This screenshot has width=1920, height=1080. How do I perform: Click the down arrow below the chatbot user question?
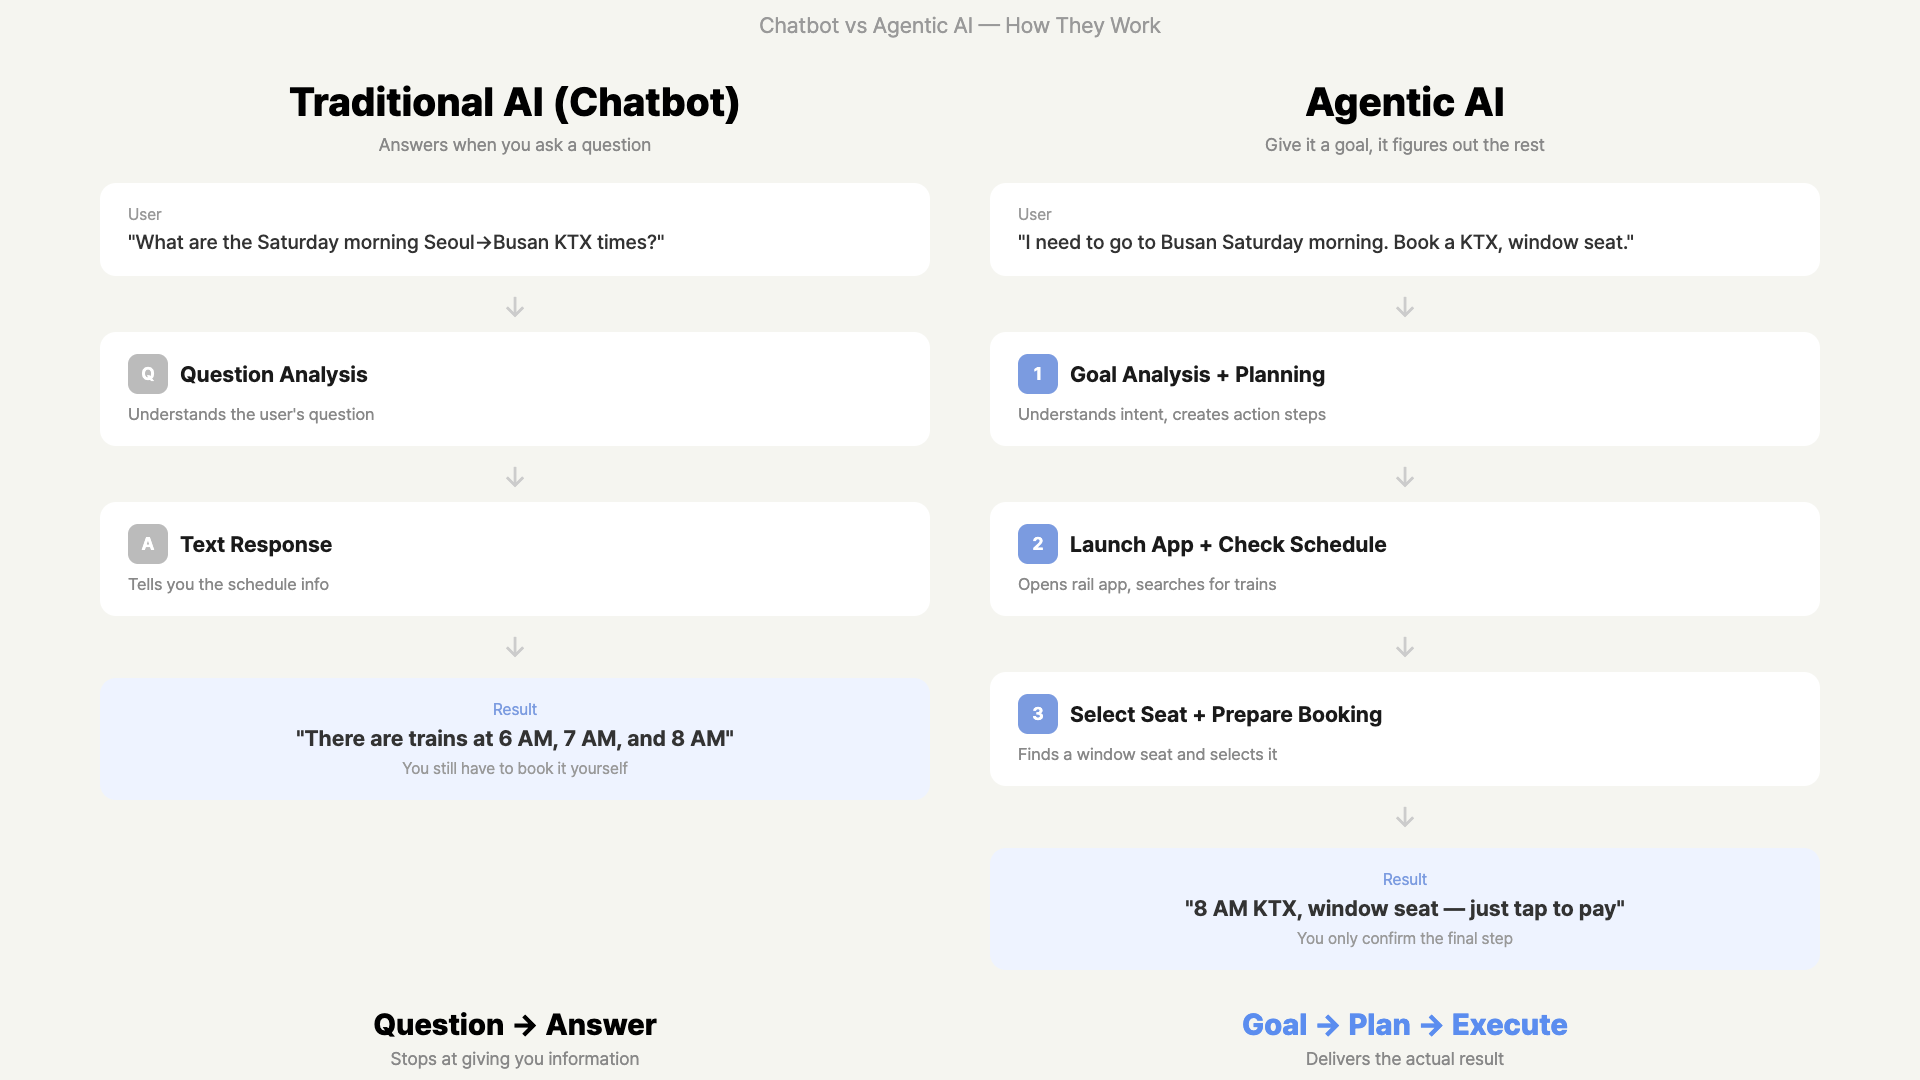pyautogui.click(x=515, y=307)
